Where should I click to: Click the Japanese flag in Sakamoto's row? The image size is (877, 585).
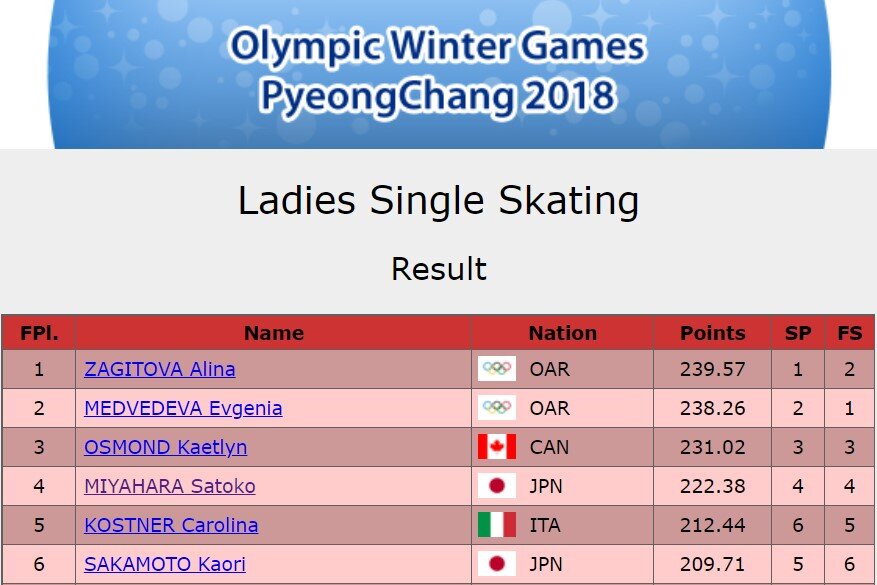[x=497, y=564]
